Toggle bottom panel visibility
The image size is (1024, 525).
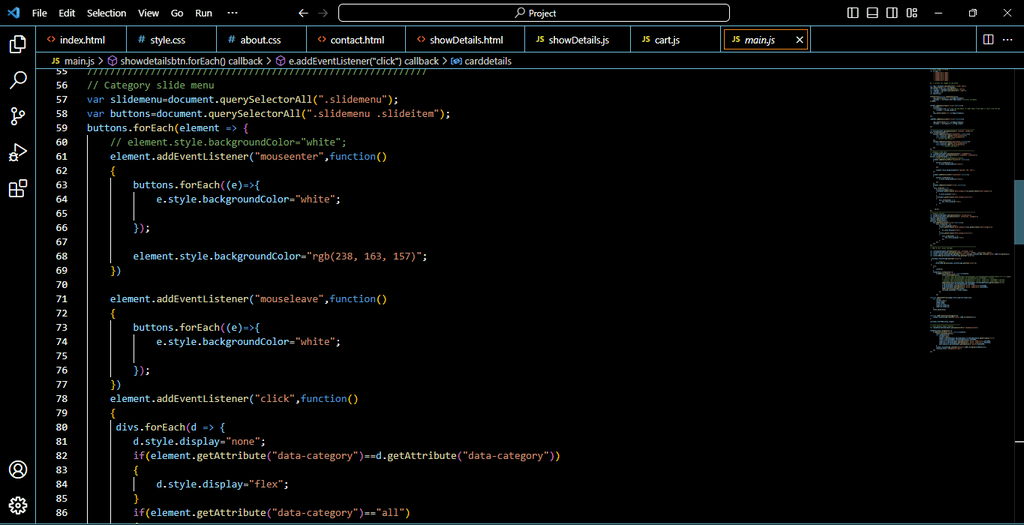pyautogui.click(x=872, y=13)
